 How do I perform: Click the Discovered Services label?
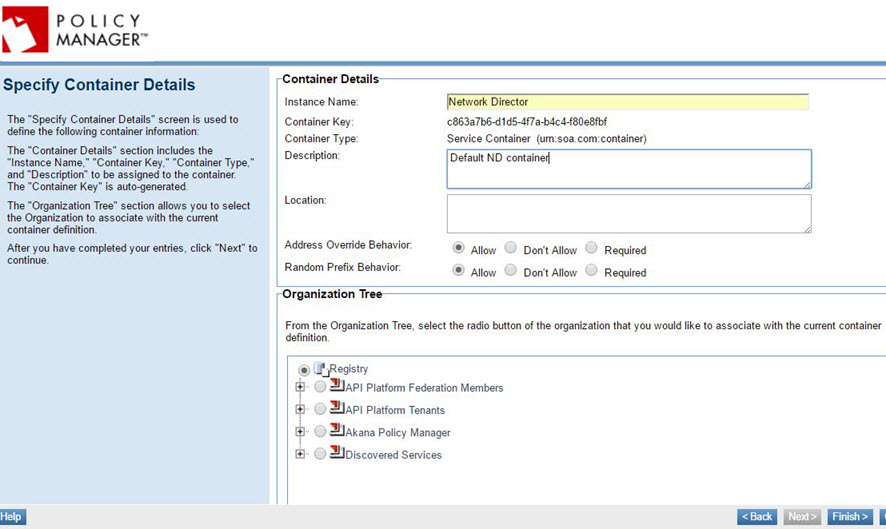tap(393, 455)
